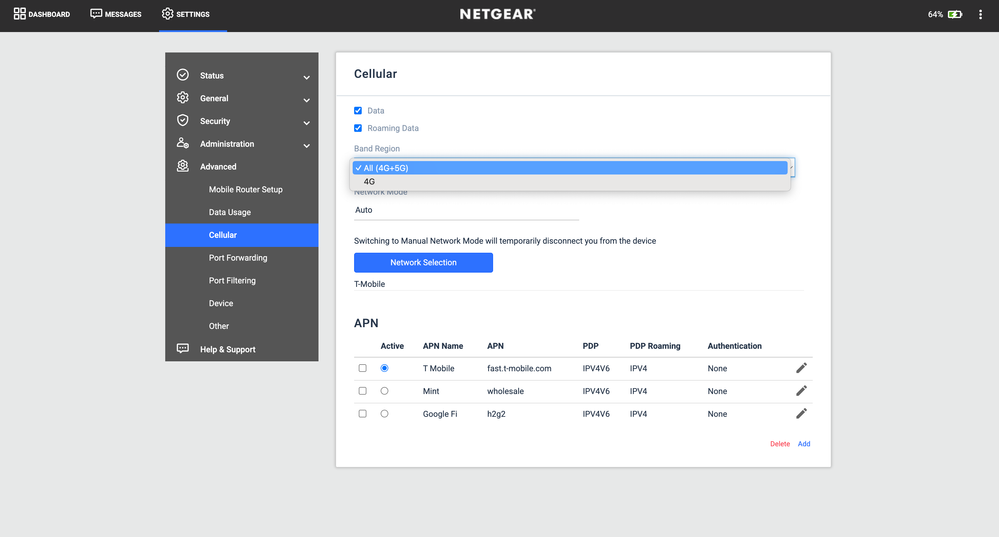
Task: Click the Settings gear icon in top bar
Action: (x=167, y=14)
